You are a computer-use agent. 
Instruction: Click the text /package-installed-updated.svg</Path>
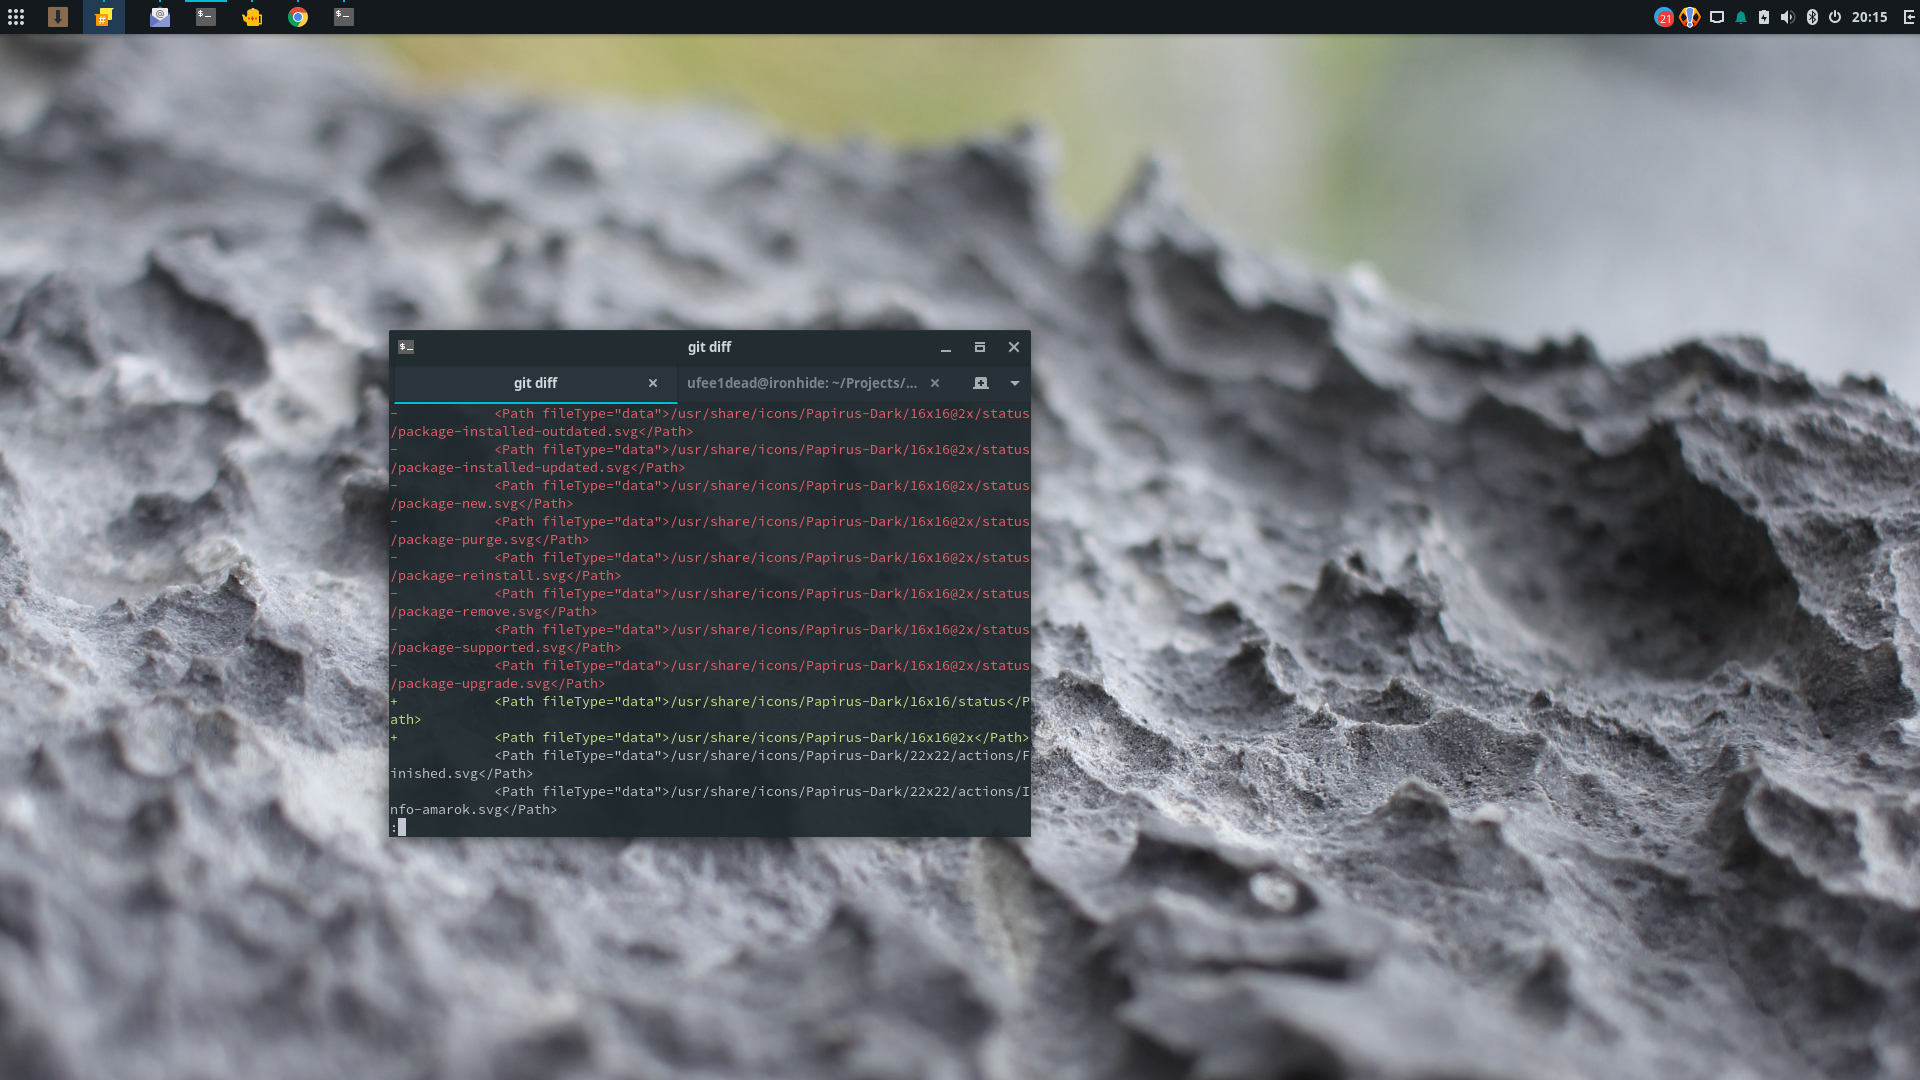[x=537, y=468]
